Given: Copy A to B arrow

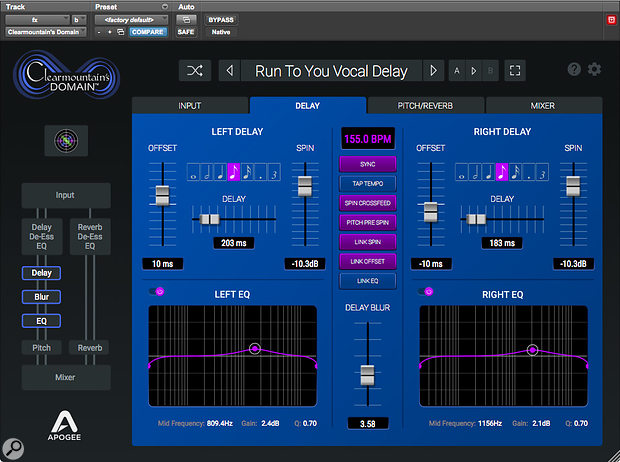Looking at the screenshot, I should (474, 71).
